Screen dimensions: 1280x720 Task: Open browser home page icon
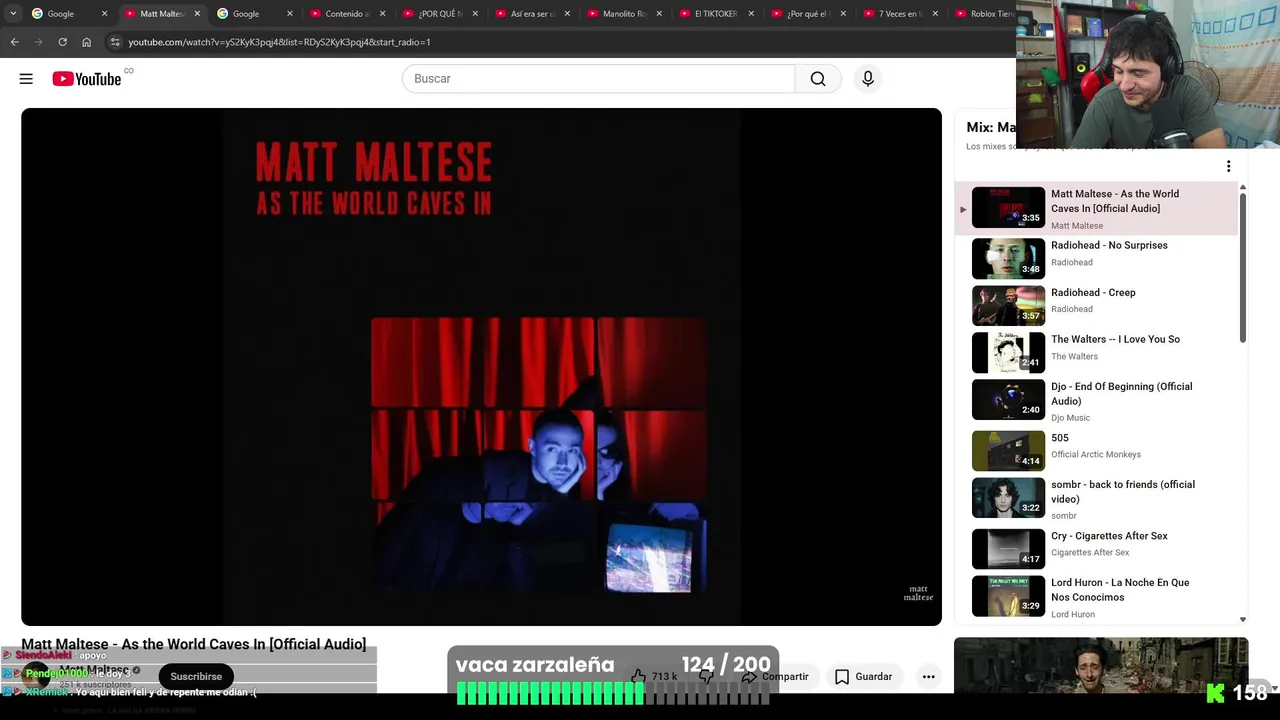86,42
